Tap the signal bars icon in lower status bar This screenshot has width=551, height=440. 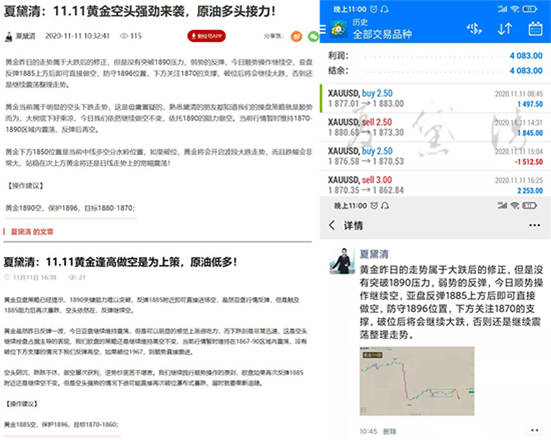click(x=503, y=205)
